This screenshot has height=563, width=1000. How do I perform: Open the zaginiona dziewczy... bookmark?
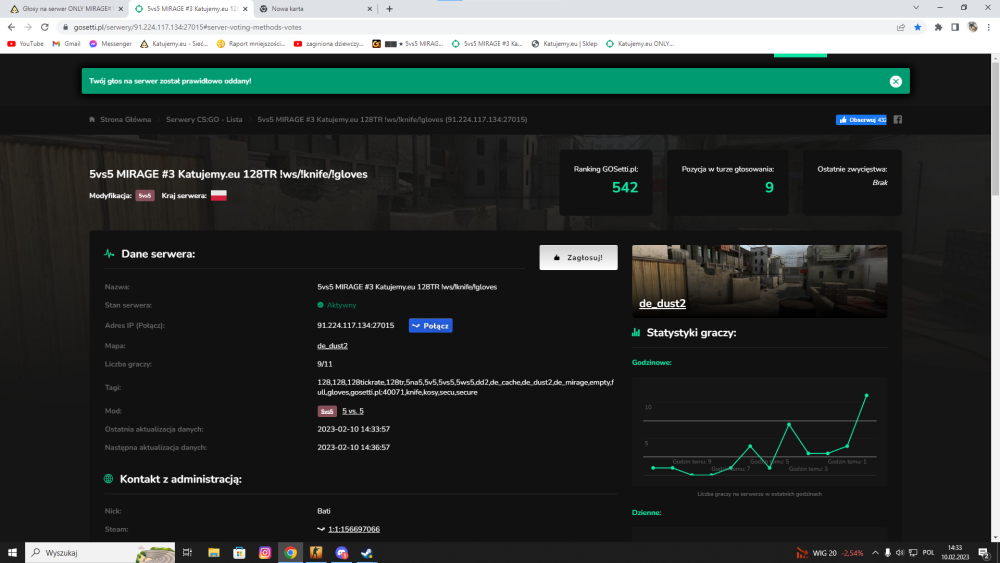point(328,44)
